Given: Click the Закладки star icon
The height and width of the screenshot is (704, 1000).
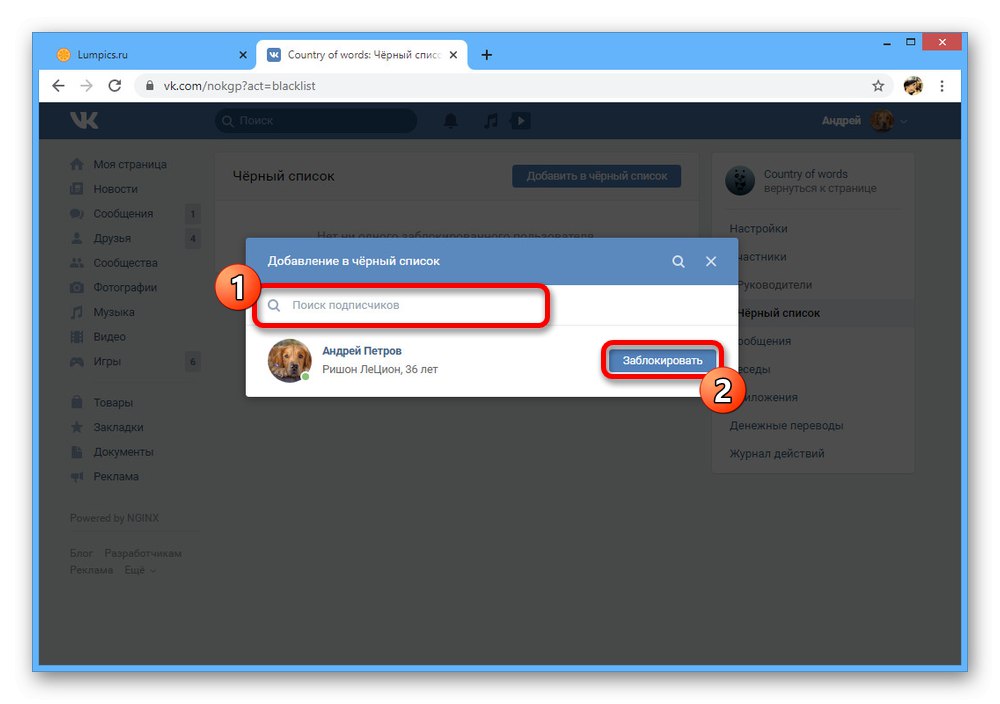Looking at the screenshot, I should pos(77,427).
